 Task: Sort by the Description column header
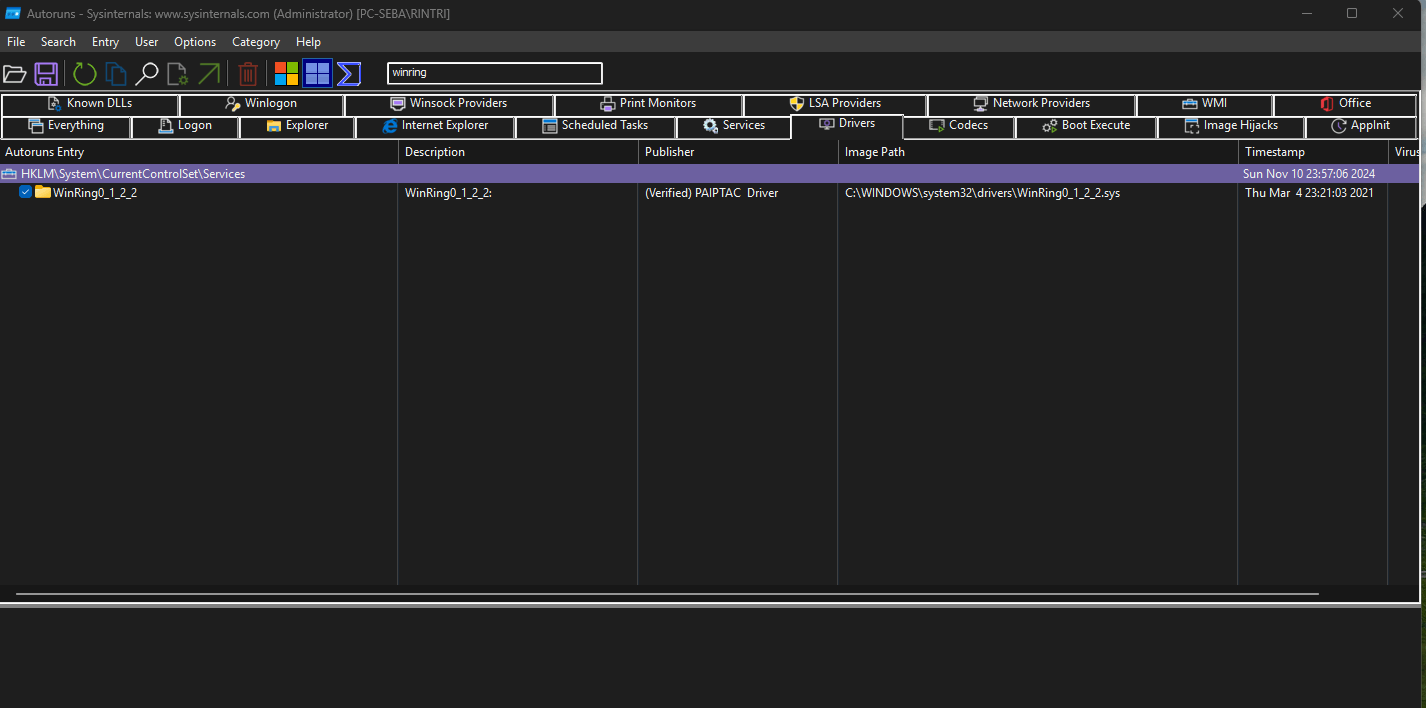coord(518,152)
